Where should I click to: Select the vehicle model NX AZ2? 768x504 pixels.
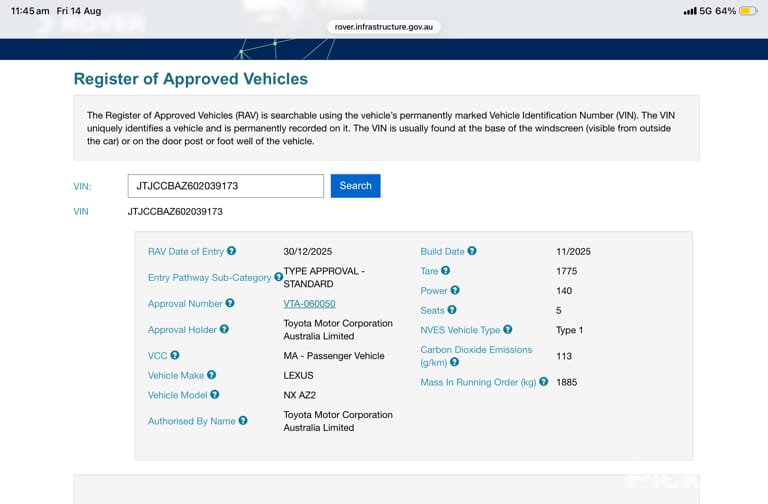(300, 395)
